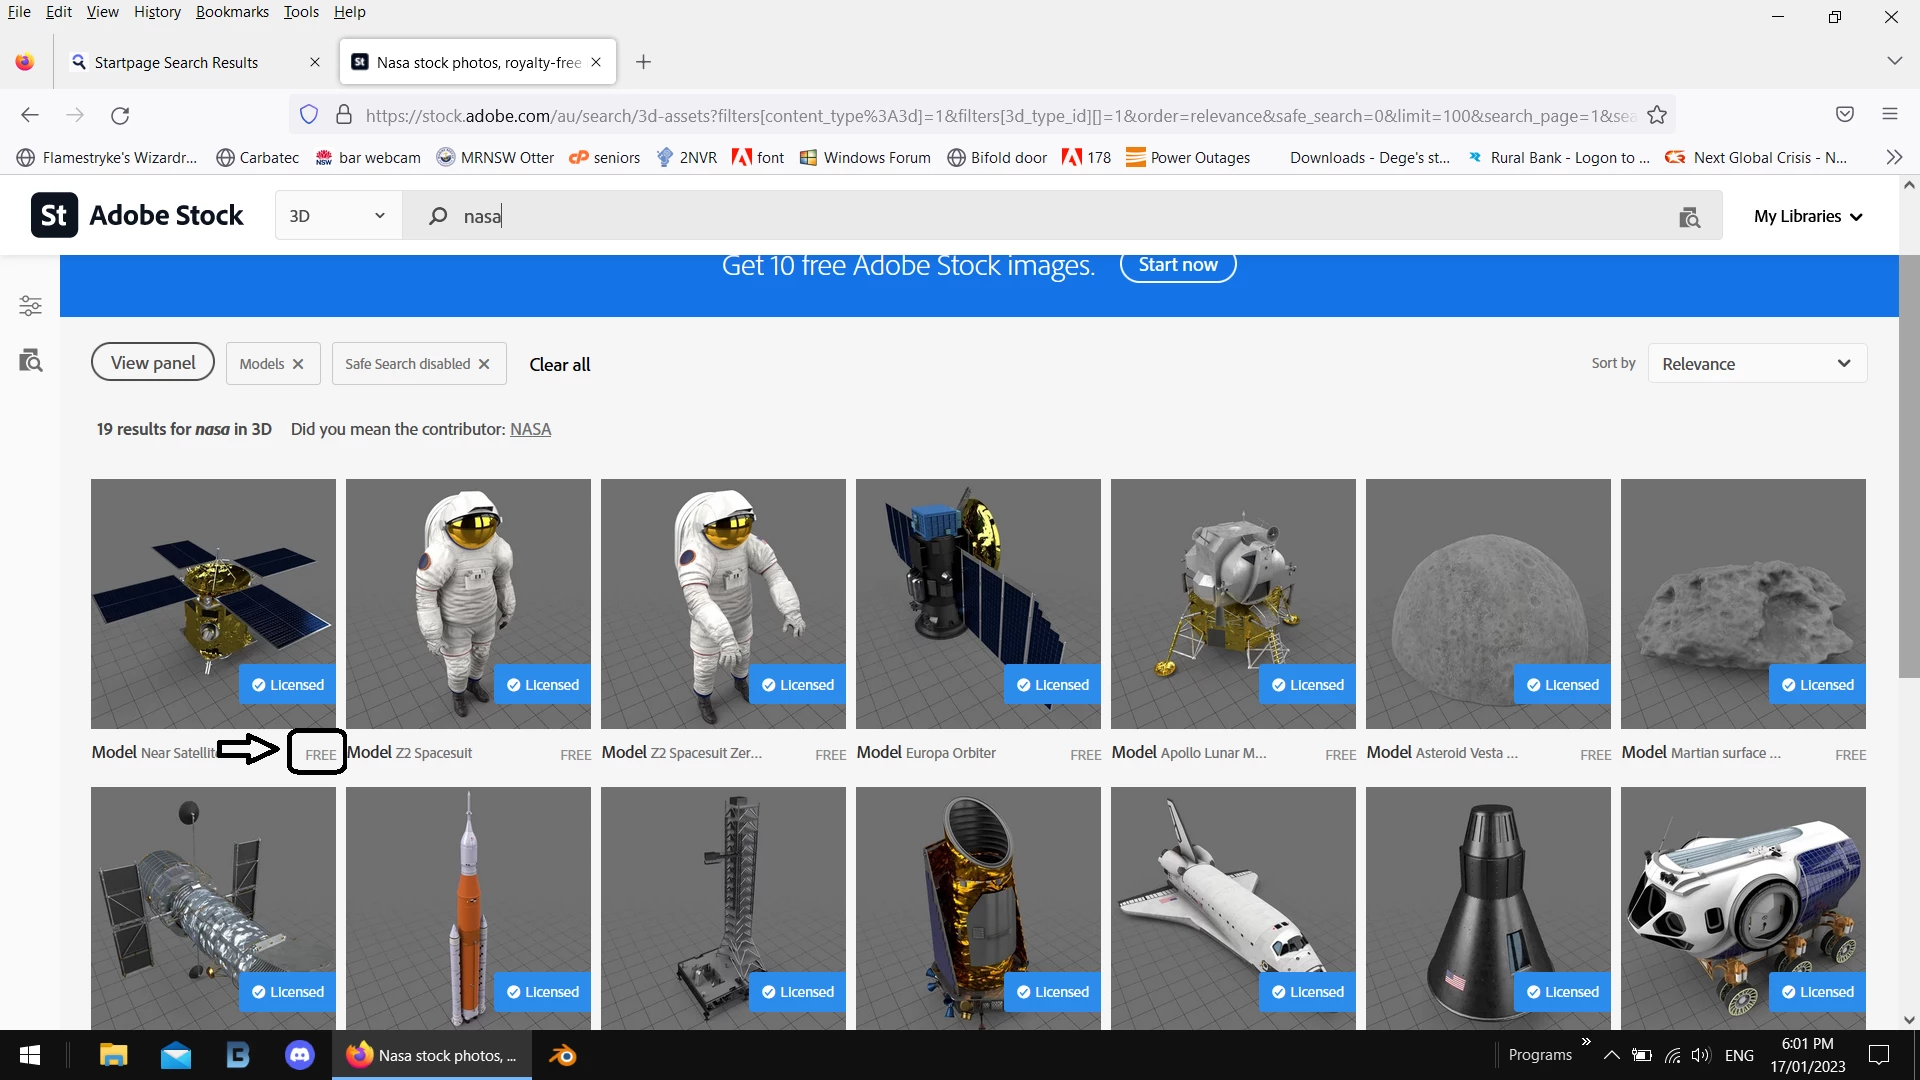1920x1080 pixels.
Task: Open the Firefox hamburger application menu
Action: [1889, 114]
